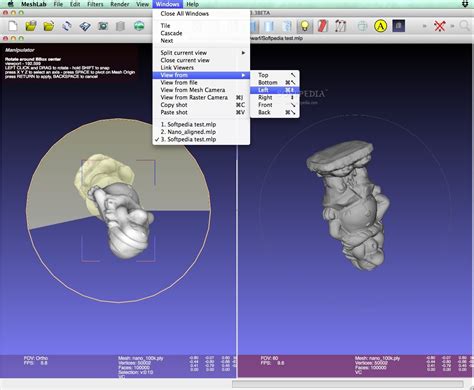
Task: Click 'FOV: 60' text in right viewport
Action: point(269,358)
